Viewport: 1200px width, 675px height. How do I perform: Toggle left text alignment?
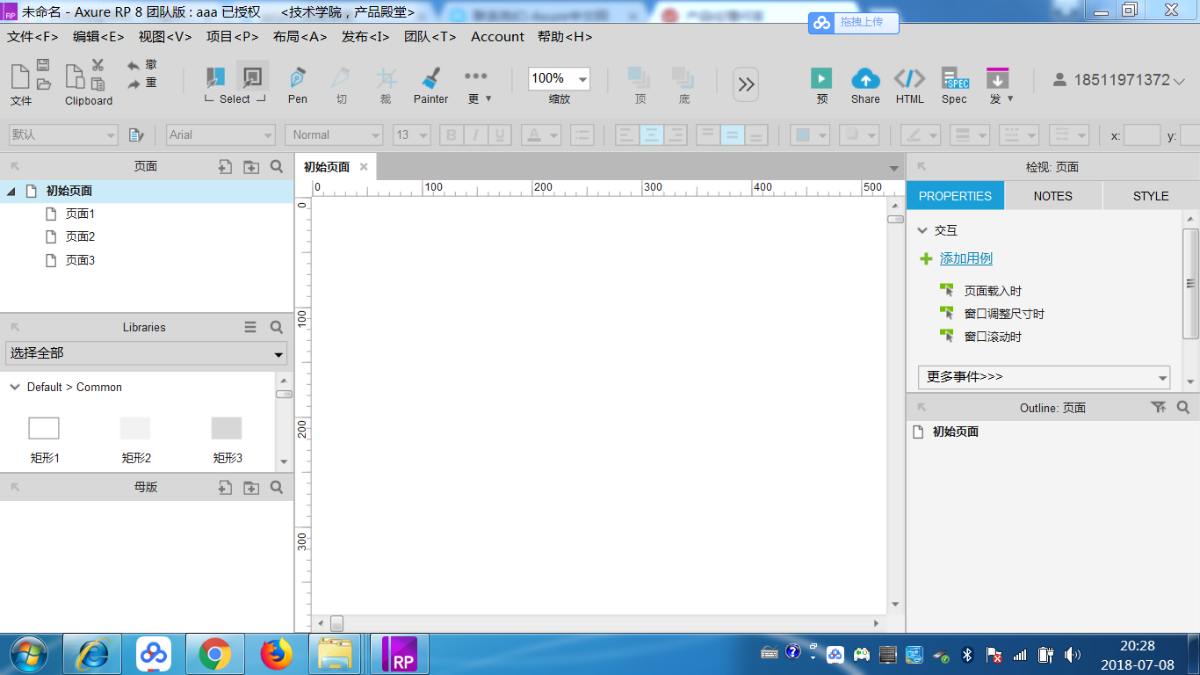pos(628,135)
